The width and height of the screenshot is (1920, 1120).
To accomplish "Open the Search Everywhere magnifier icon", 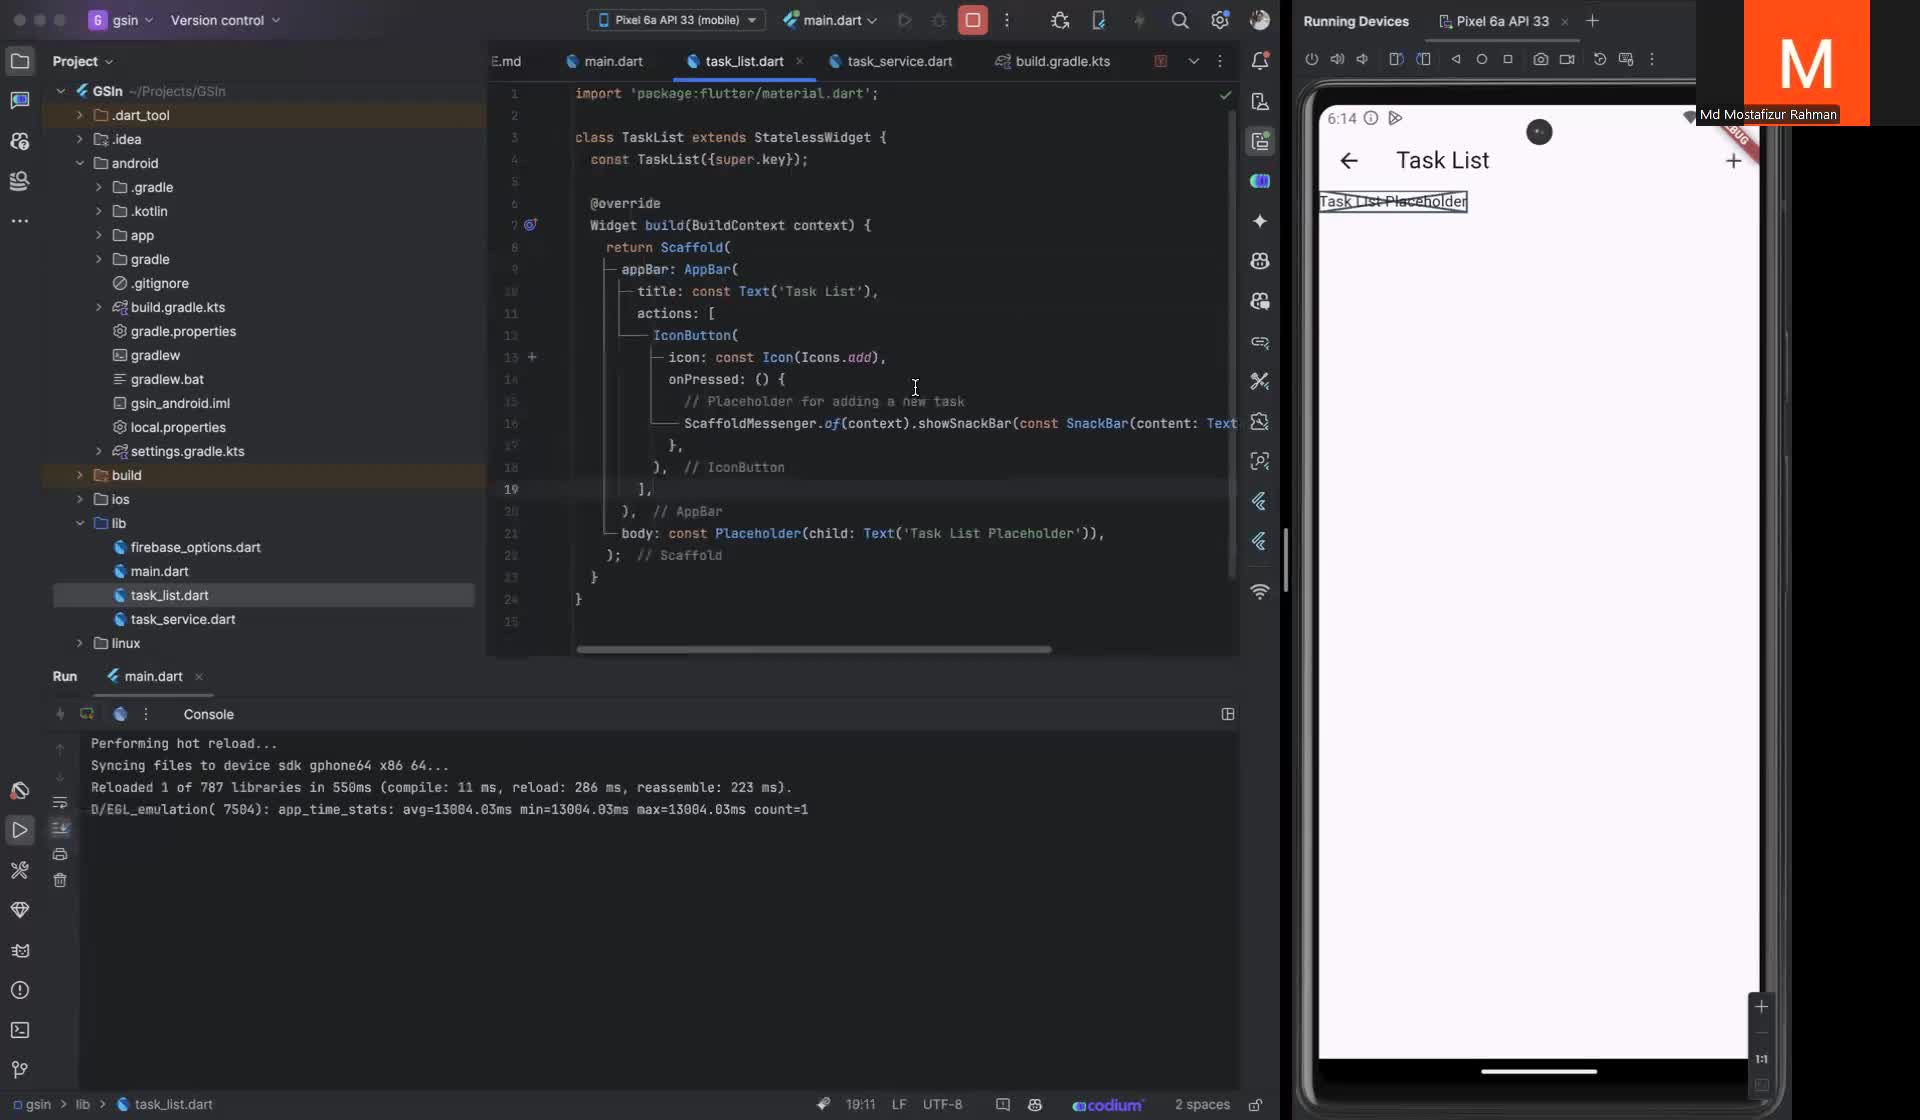I will [1180, 20].
